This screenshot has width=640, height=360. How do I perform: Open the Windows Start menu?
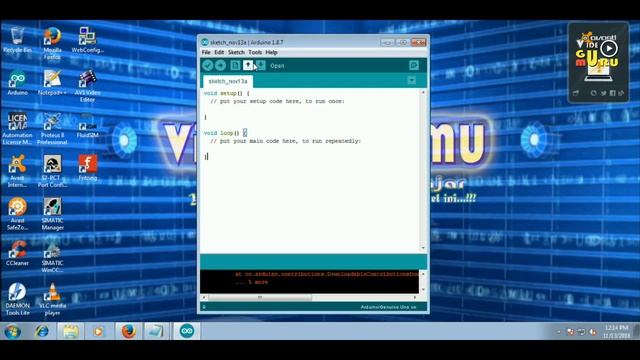[13, 331]
